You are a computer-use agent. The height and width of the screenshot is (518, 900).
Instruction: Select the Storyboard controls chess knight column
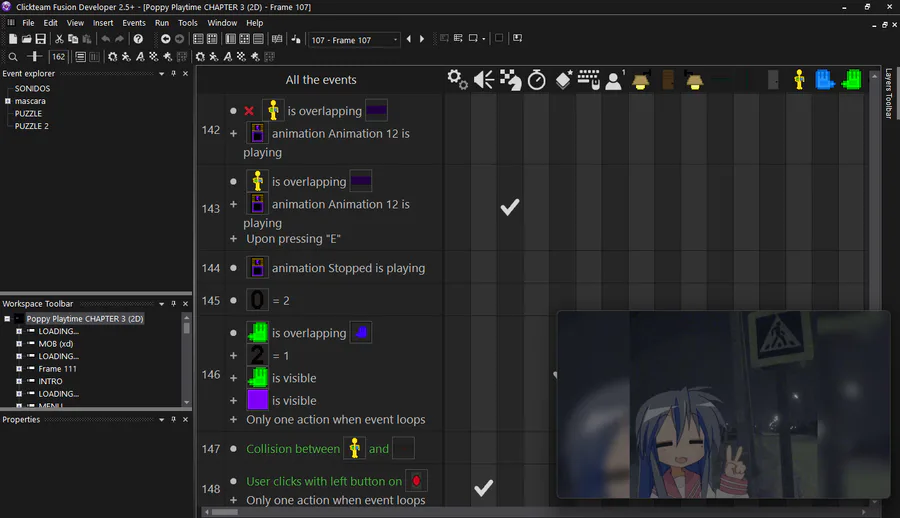pos(510,80)
